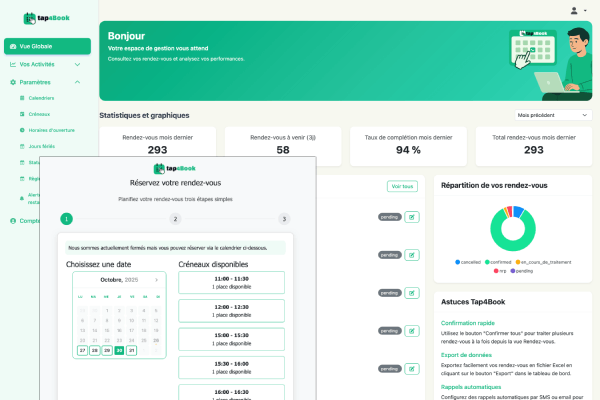Click the Jours fériés sidebar icon
This screenshot has width=600, height=400.
tap(22, 146)
